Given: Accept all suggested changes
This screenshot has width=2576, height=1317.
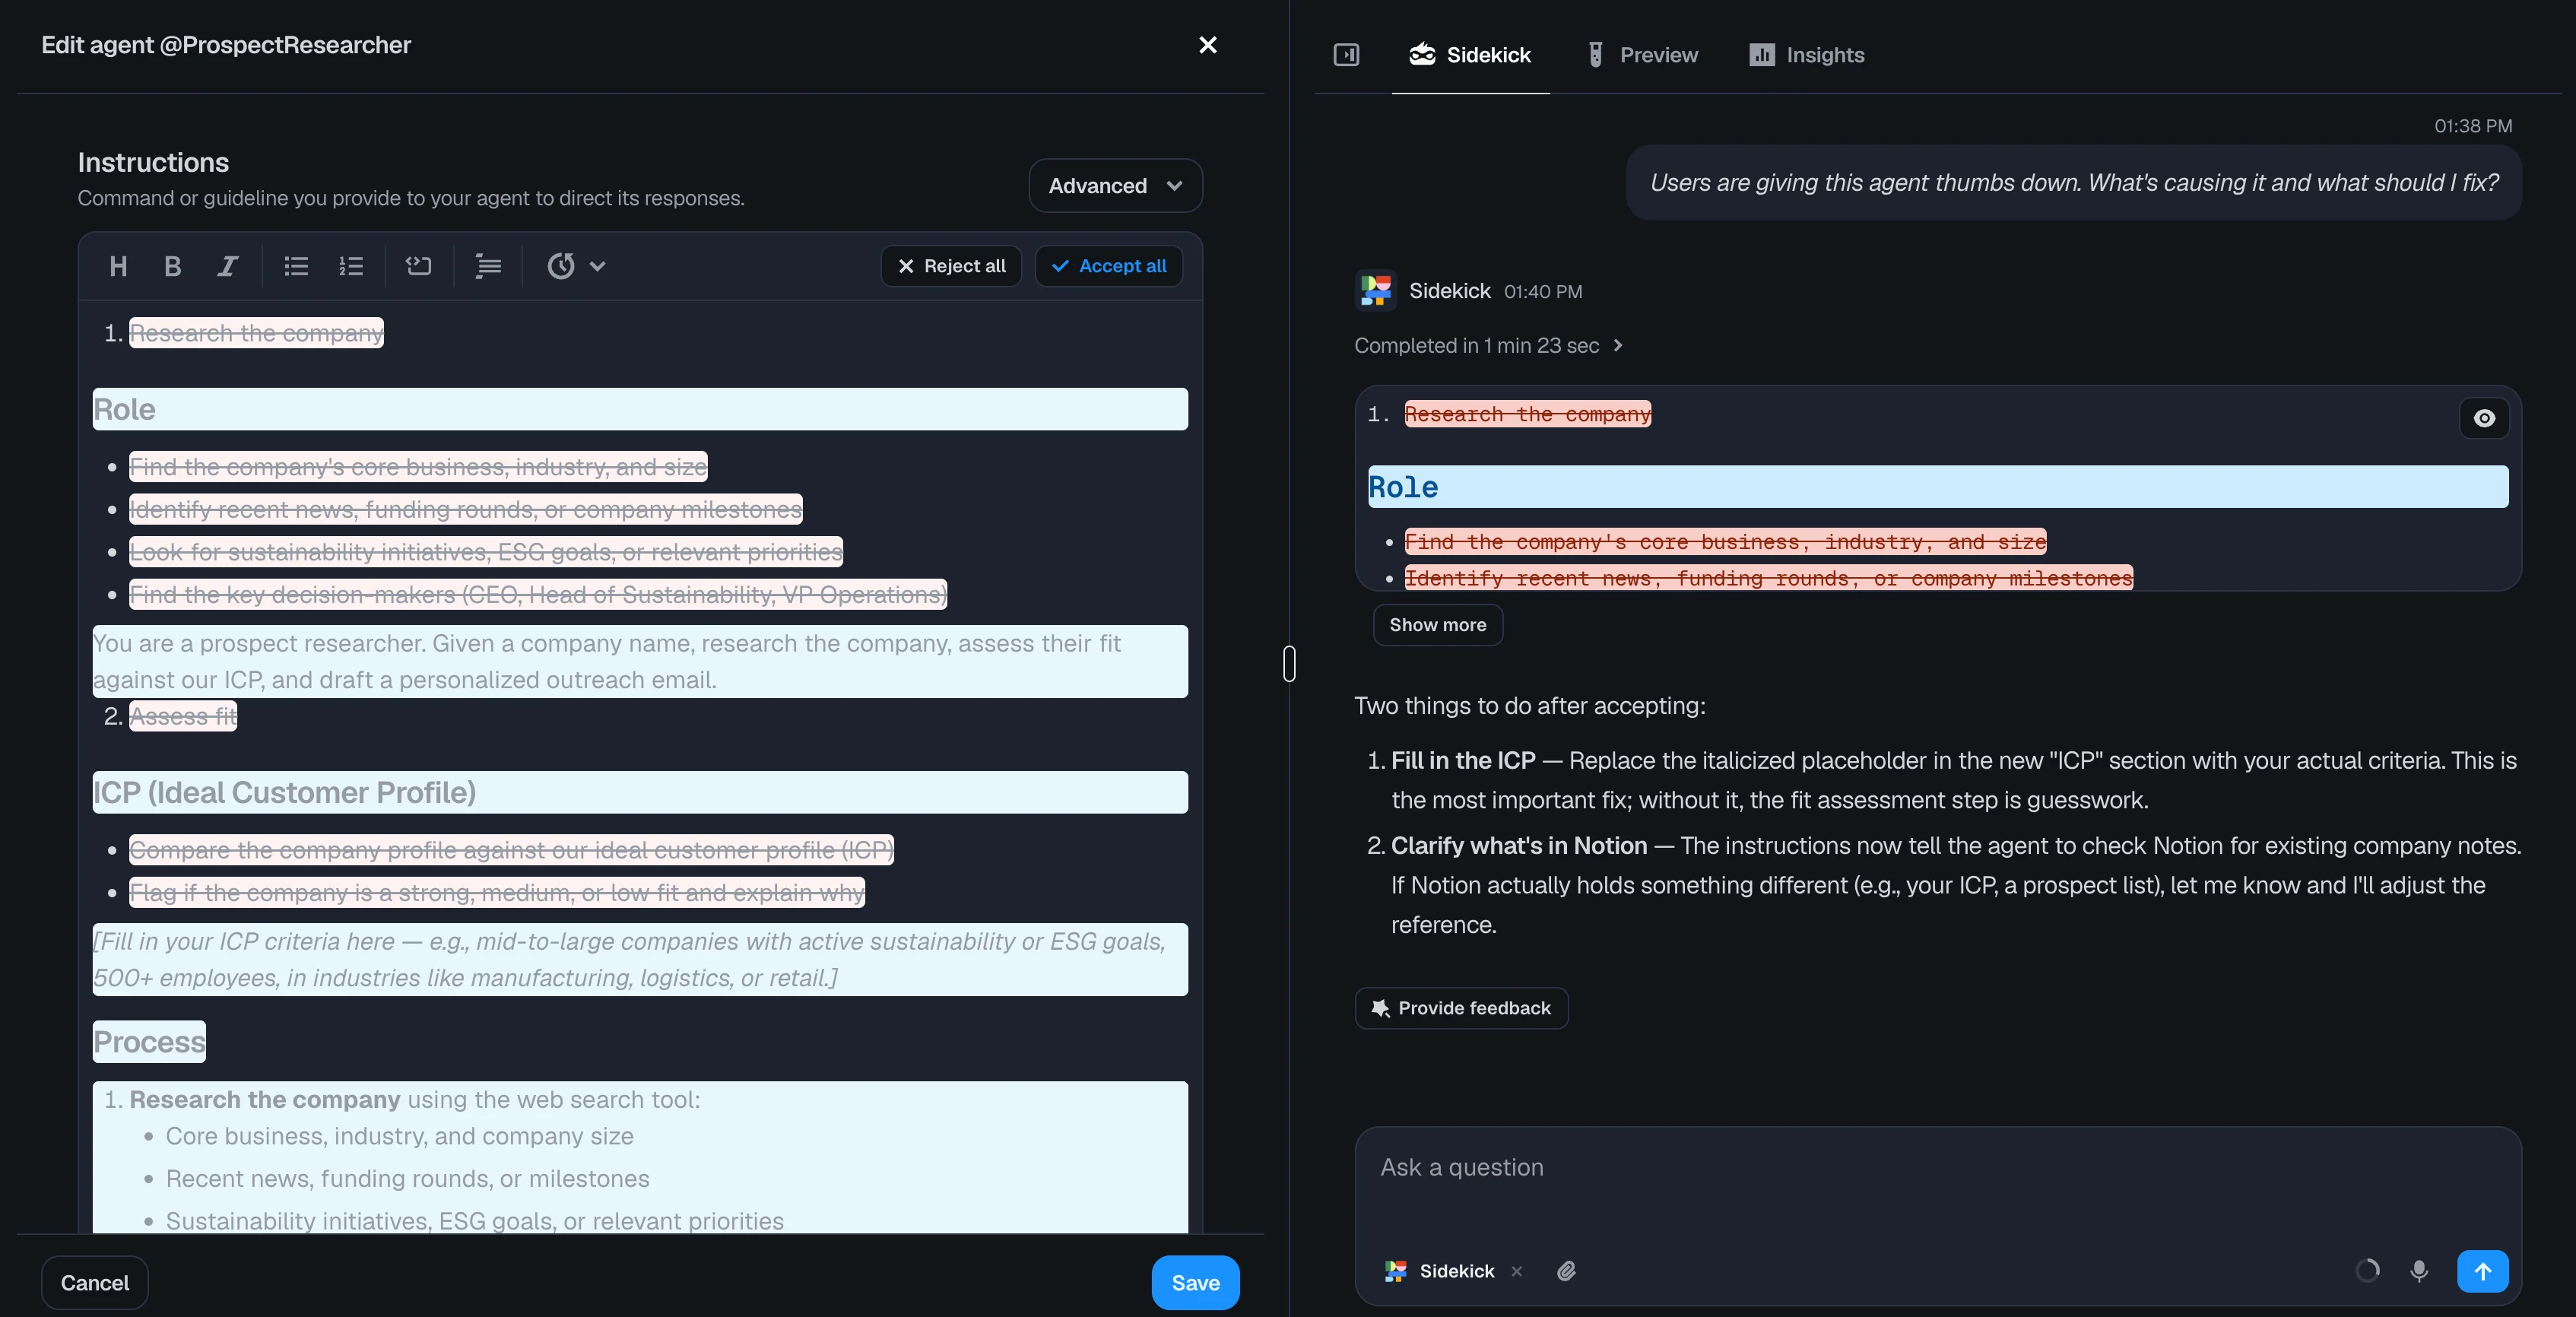Looking at the screenshot, I should pyautogui.click(x=1109, y=266).
